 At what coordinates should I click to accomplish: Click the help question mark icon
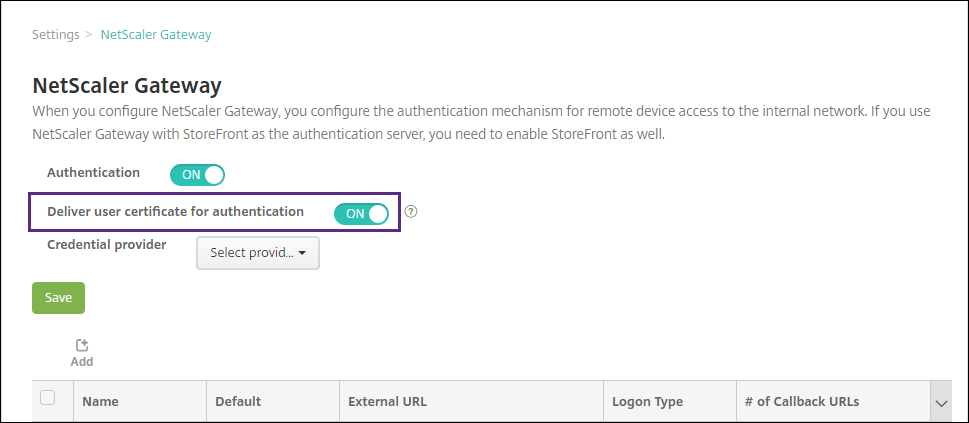(411, 212)
